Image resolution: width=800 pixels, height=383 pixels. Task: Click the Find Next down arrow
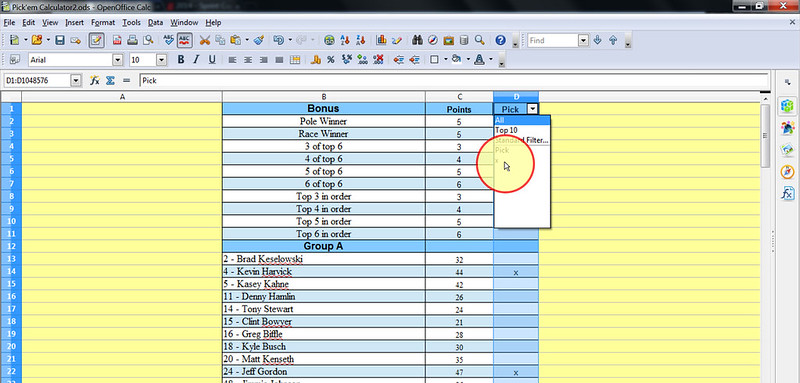click(598, 40)
